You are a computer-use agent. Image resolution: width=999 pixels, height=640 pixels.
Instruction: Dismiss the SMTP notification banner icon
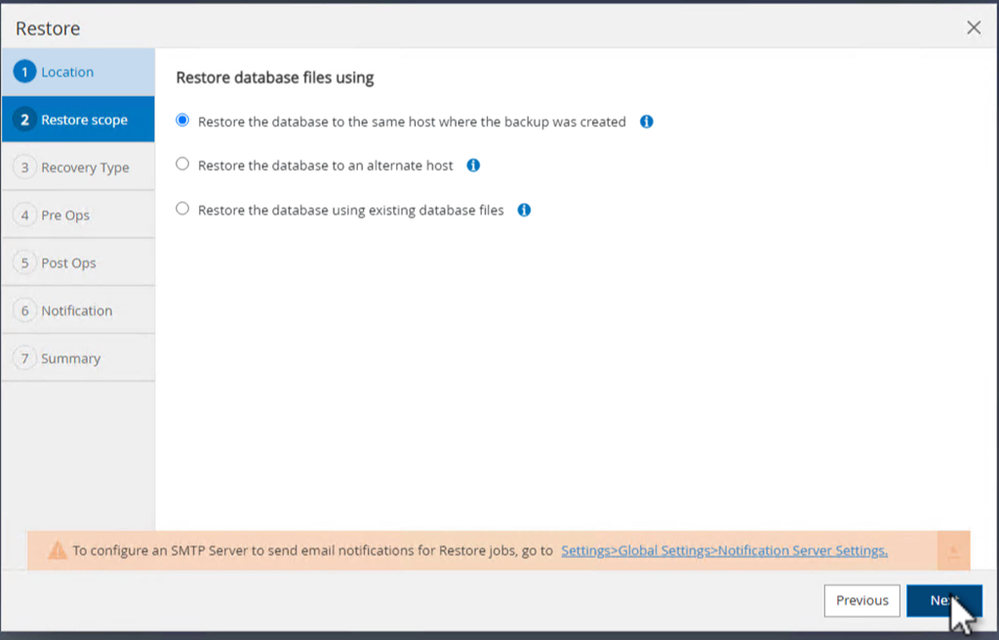coord(953,550)
